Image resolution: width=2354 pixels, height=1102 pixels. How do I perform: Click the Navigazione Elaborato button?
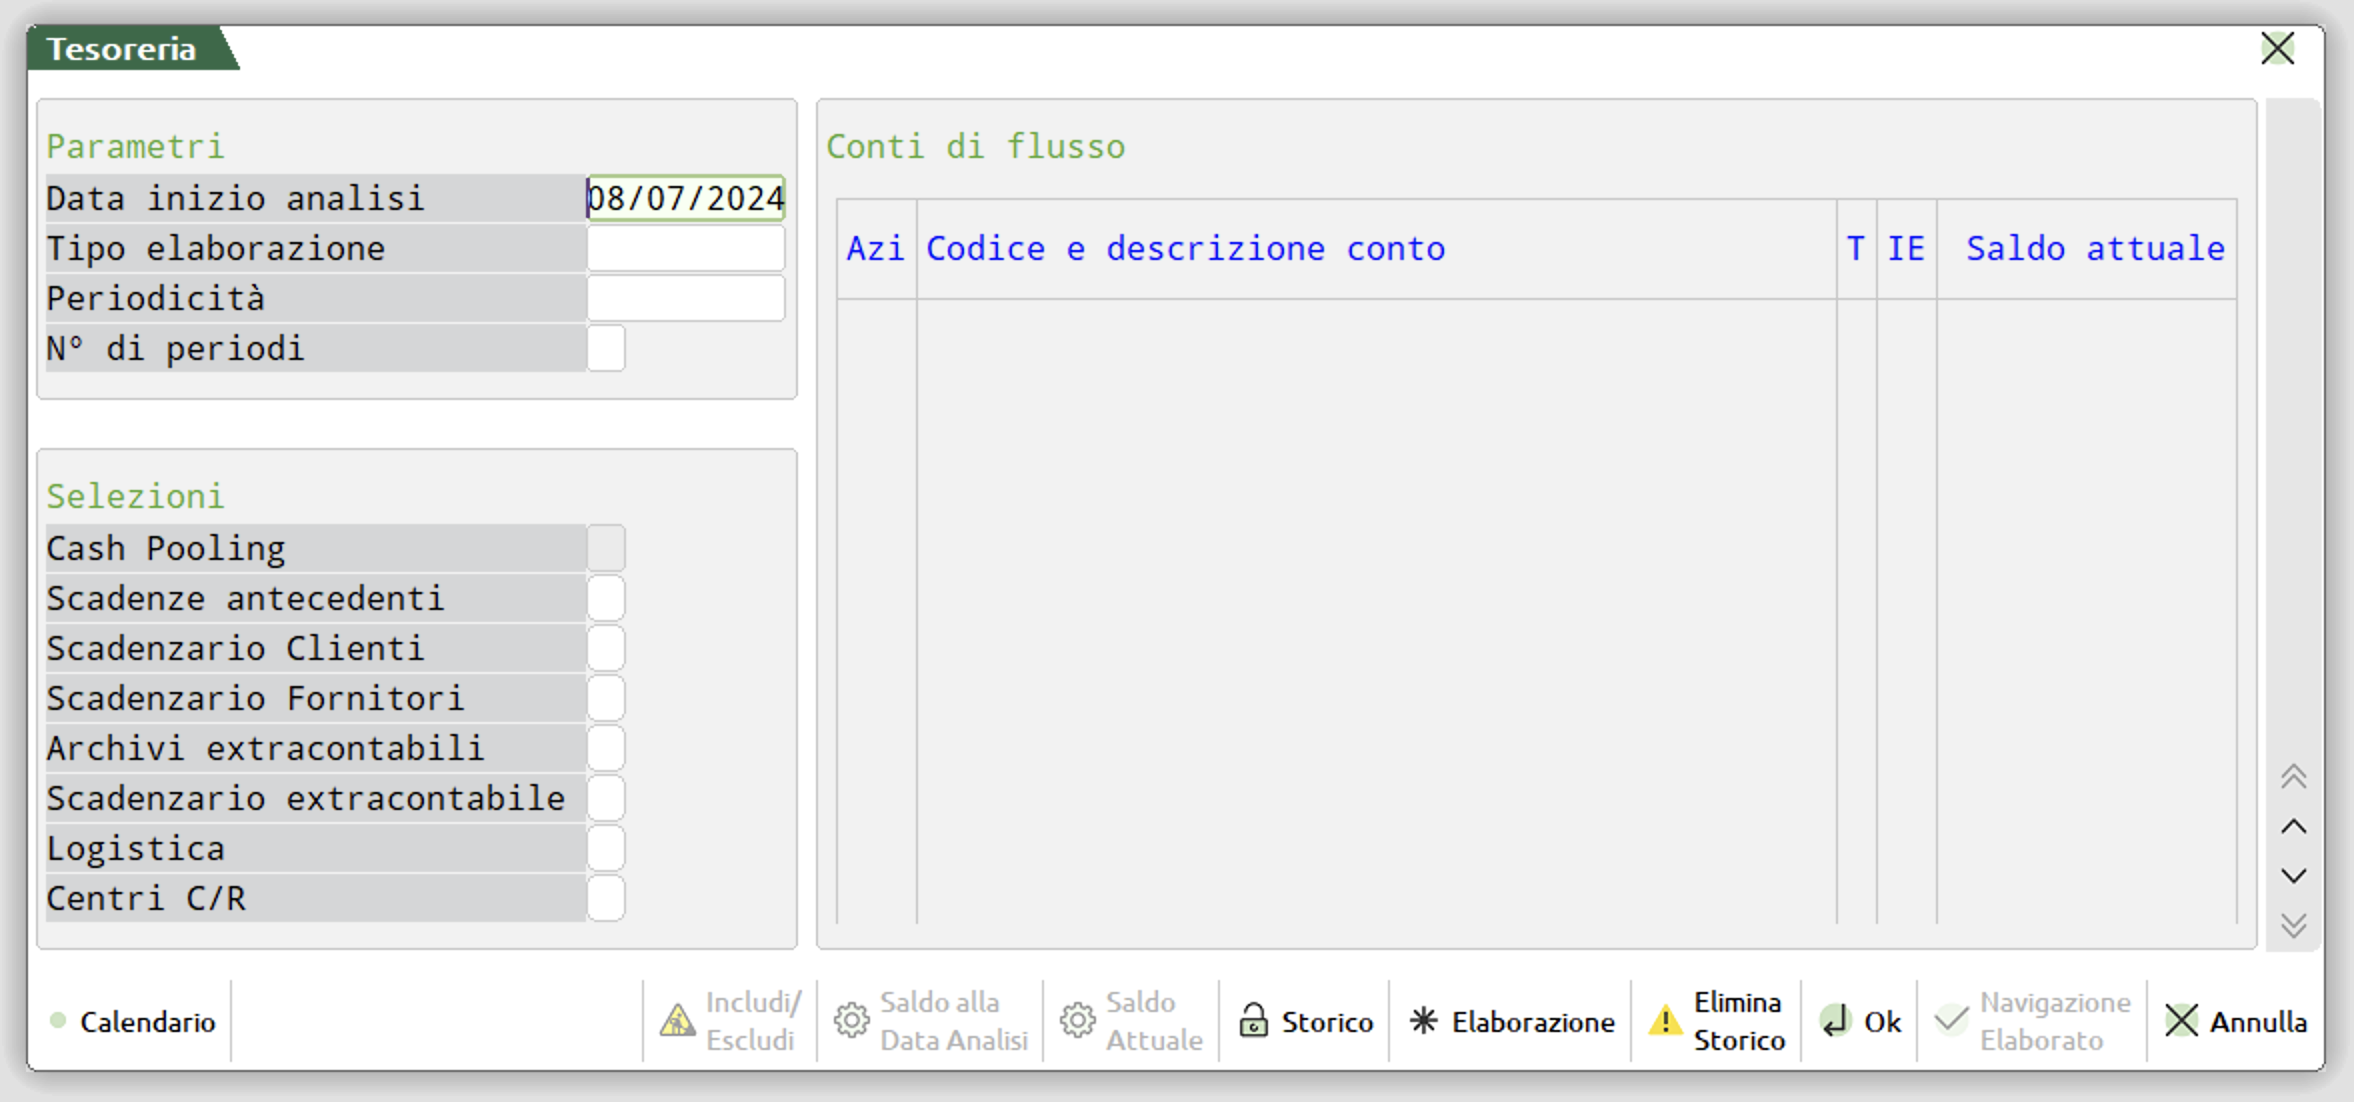pyautogui.click(x=2033, y=1021)
